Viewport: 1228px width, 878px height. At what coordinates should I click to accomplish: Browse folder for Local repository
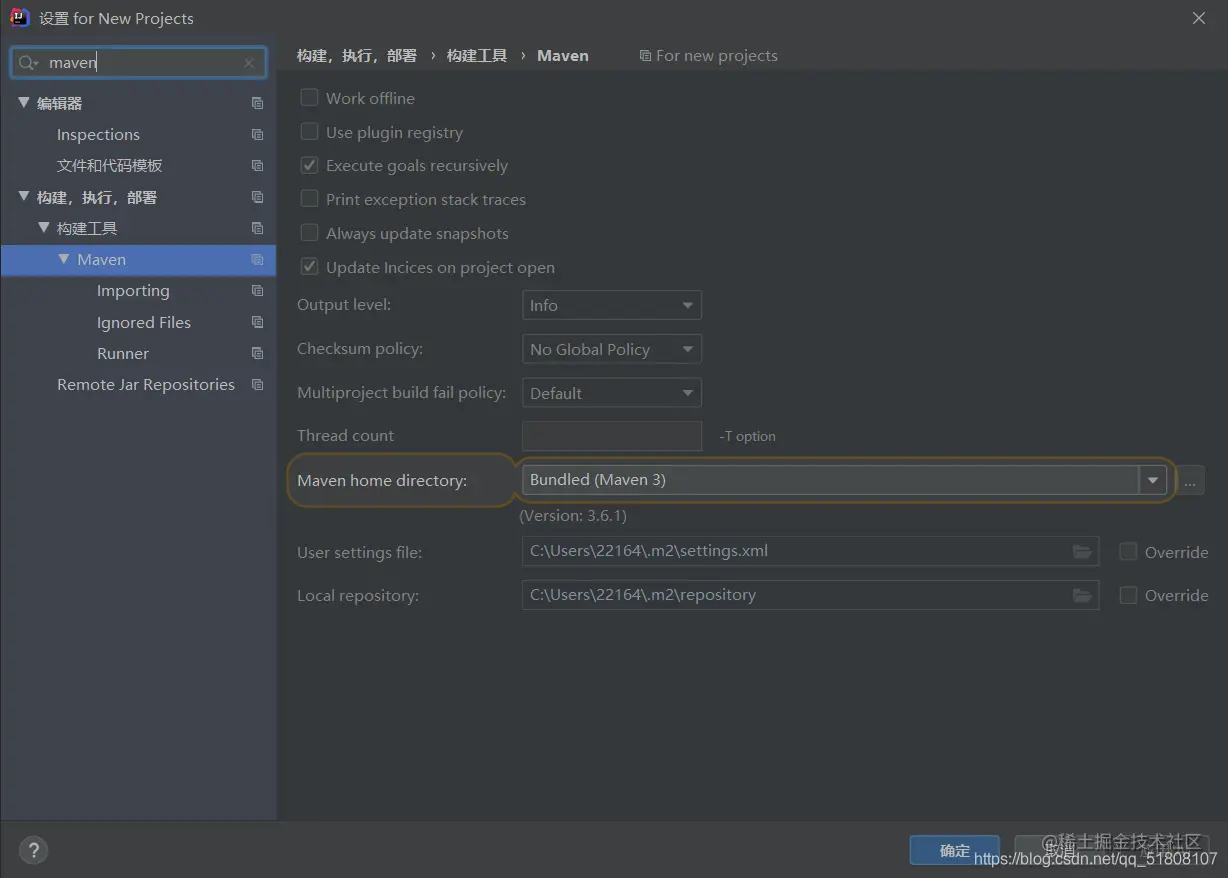coord(1081,595)
